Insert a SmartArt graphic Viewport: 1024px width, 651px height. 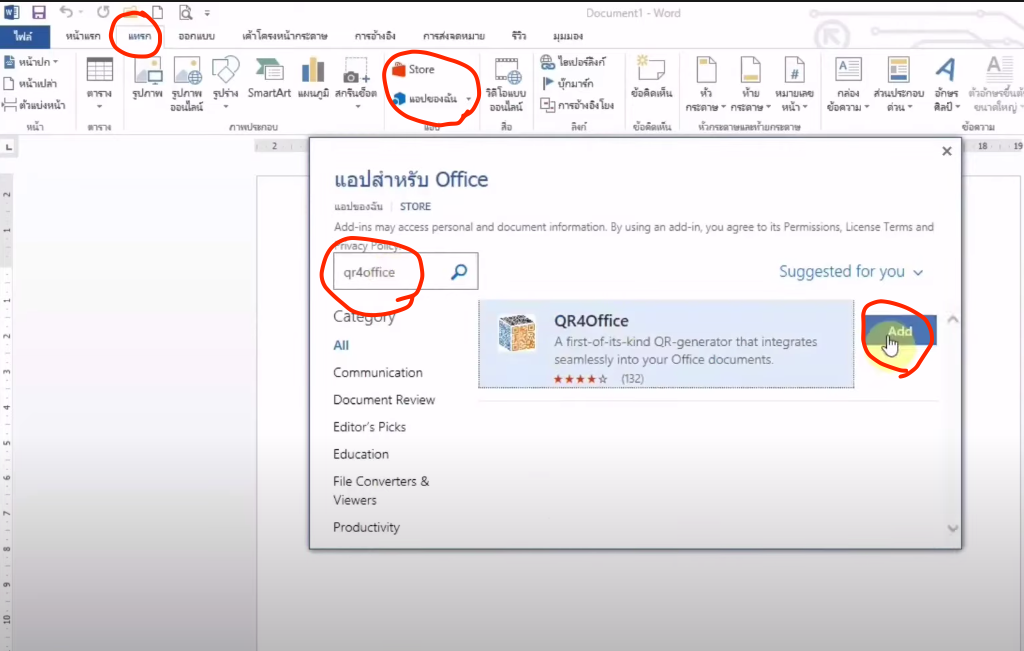click(x=269, y=78)
